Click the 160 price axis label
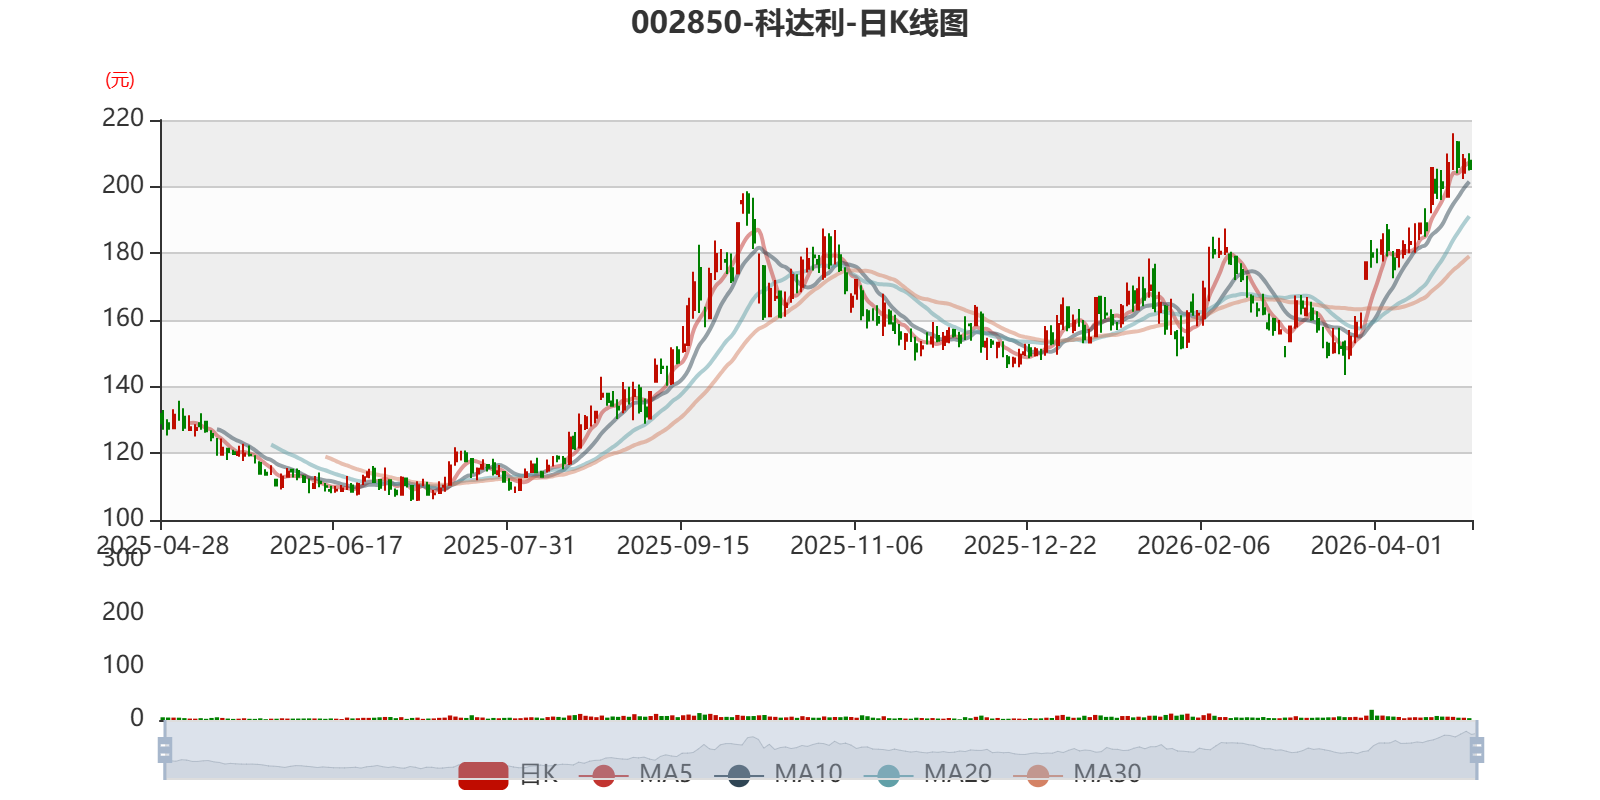This screenshot has height=800, width=1600. [123, 318]
